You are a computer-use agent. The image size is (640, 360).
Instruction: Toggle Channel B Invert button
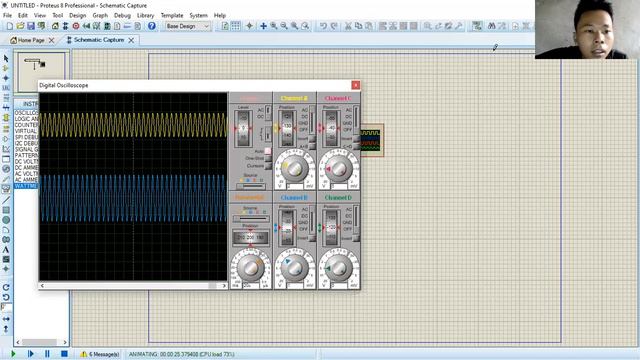(312, 238)
